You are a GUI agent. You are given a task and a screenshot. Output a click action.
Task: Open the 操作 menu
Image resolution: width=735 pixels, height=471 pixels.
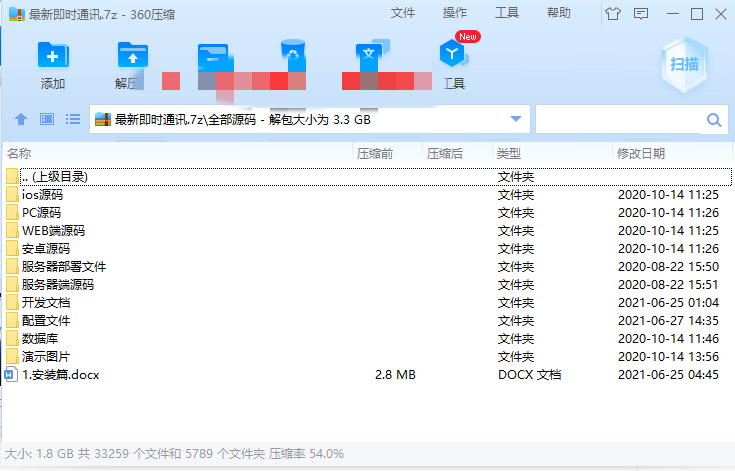coord(455,13)
